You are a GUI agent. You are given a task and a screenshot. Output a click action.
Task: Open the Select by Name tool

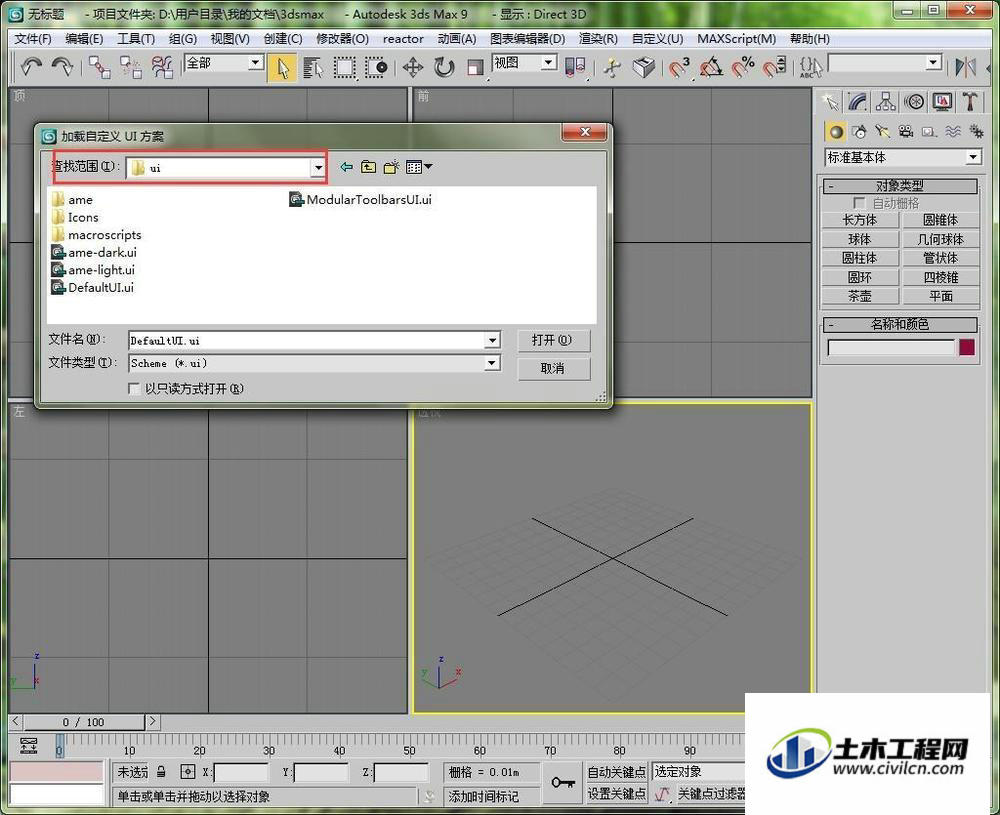312,67
